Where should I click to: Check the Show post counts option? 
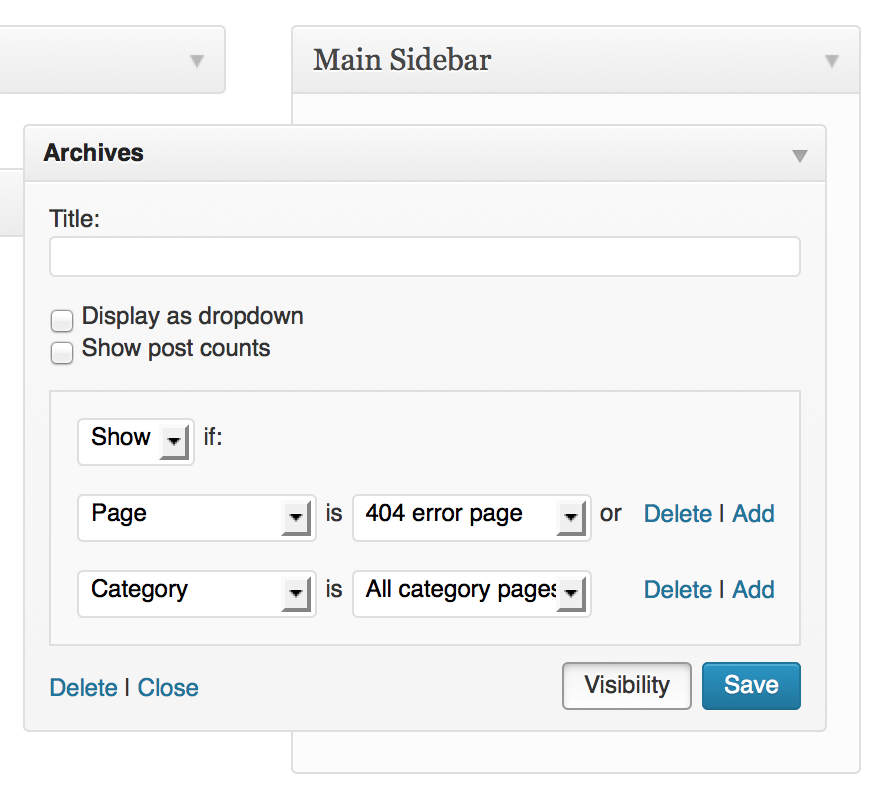[x=62, y=353]
